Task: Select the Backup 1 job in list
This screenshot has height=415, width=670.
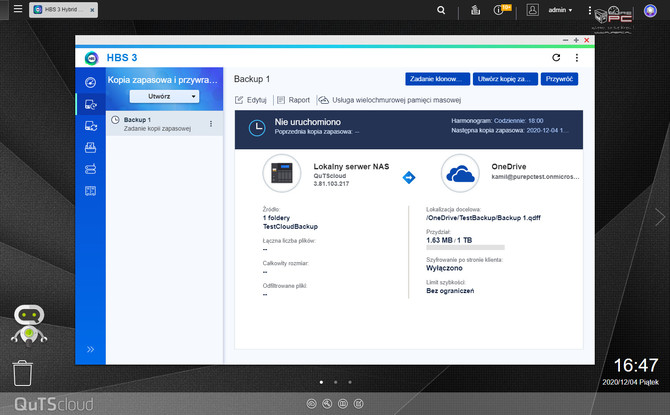Action: point(165,124)
